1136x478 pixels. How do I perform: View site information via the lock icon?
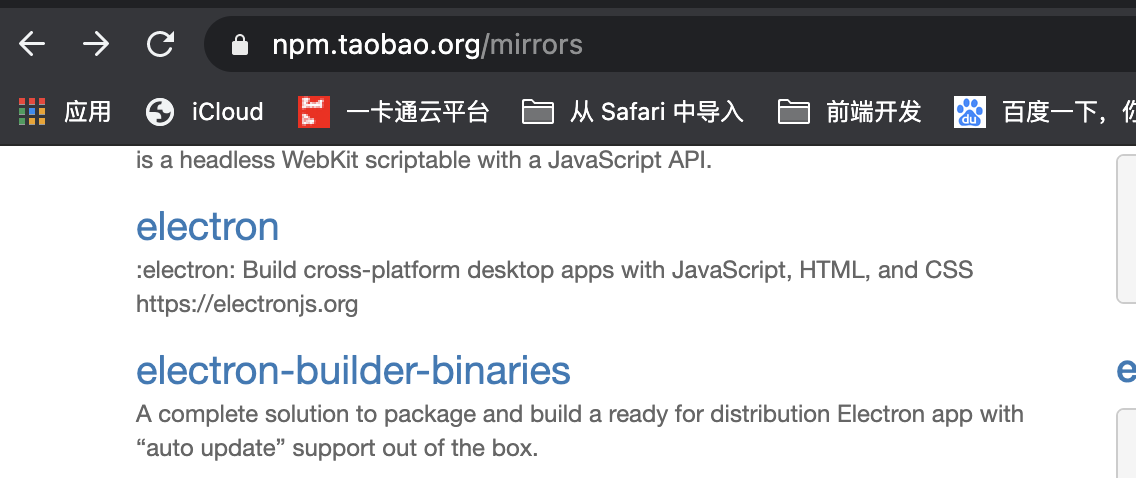pos(238,45)
